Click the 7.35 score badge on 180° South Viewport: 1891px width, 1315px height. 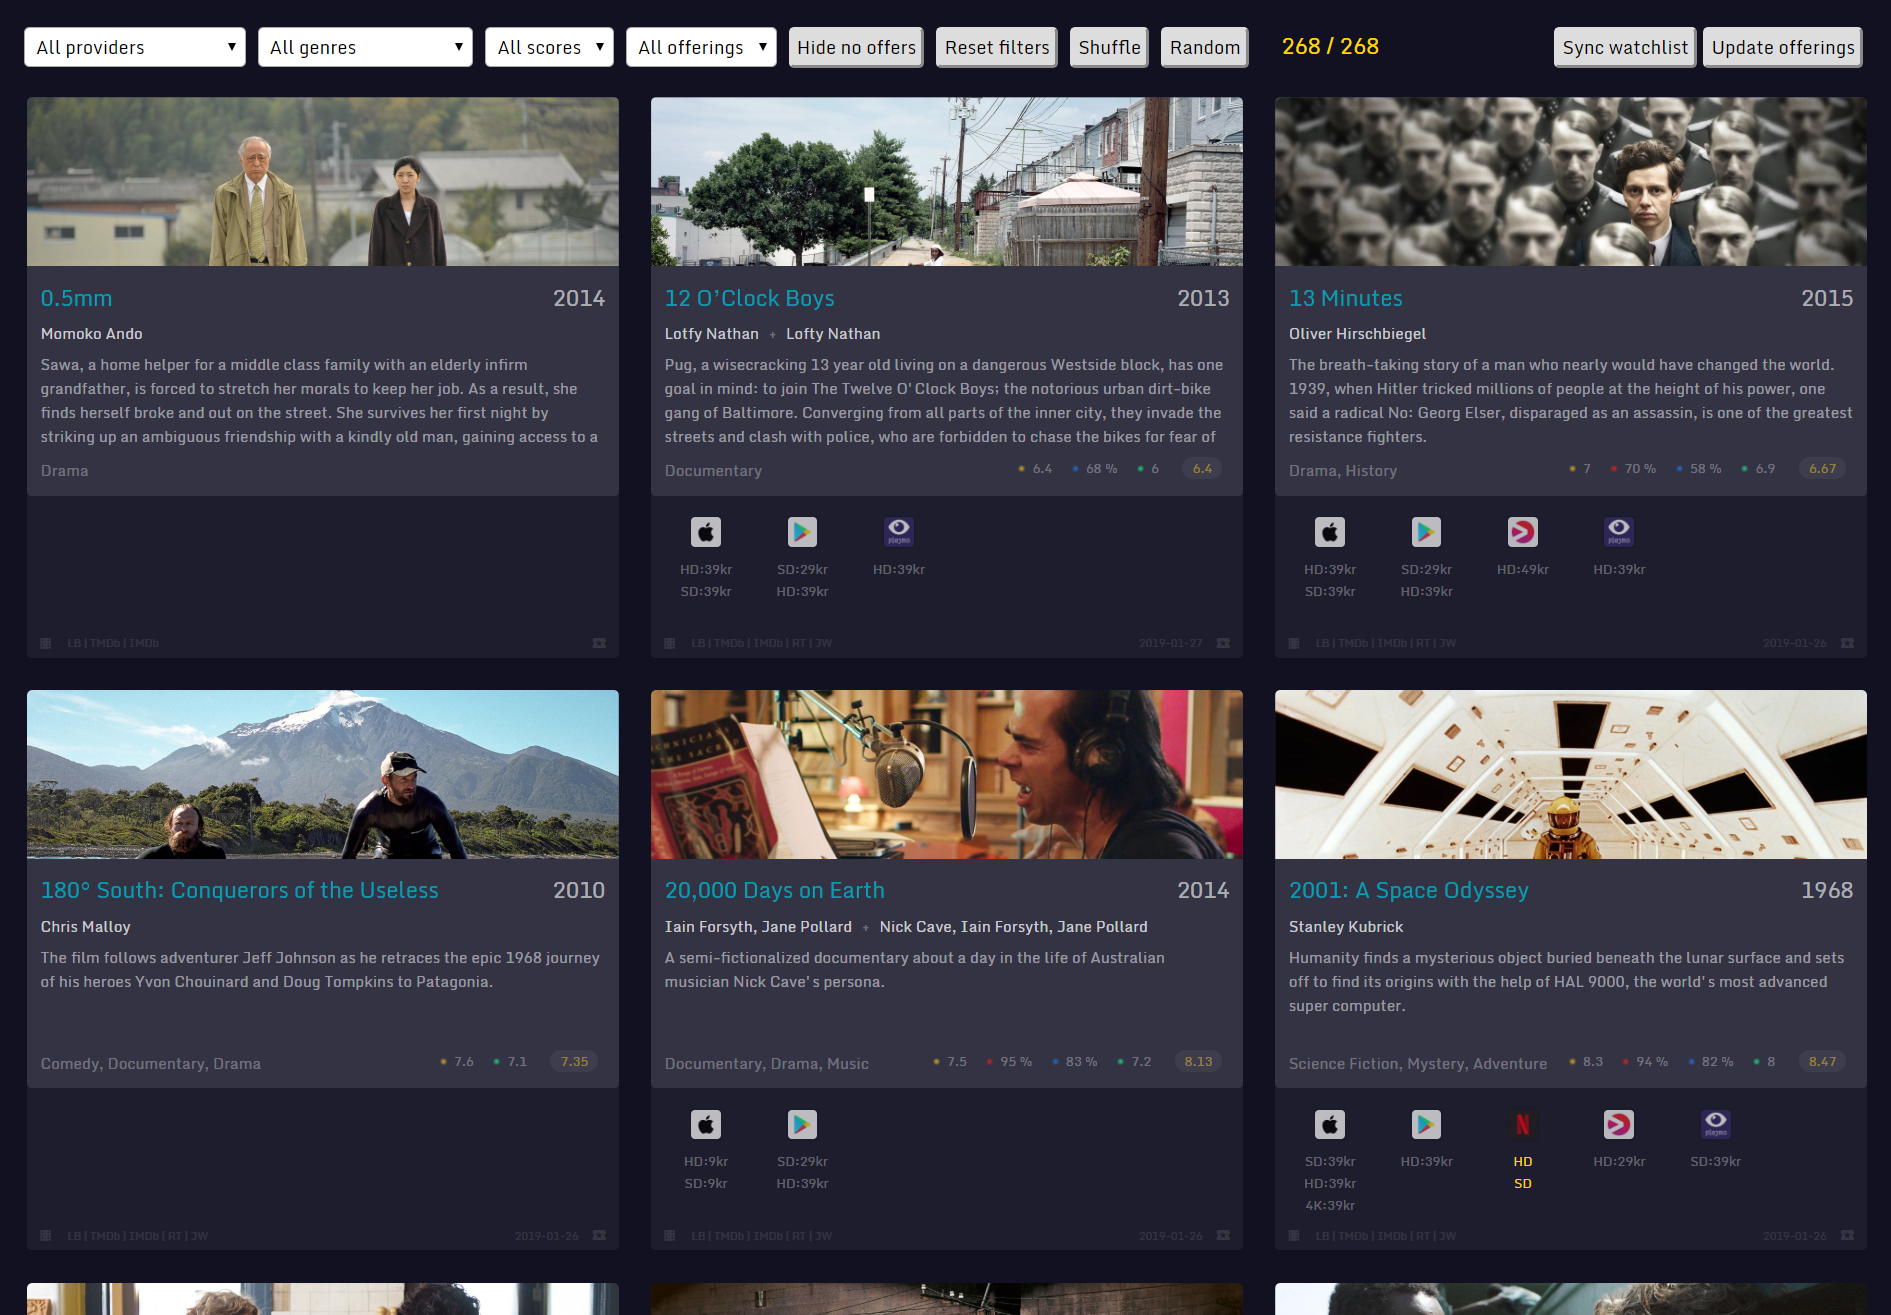click(x=574, y=1061)
